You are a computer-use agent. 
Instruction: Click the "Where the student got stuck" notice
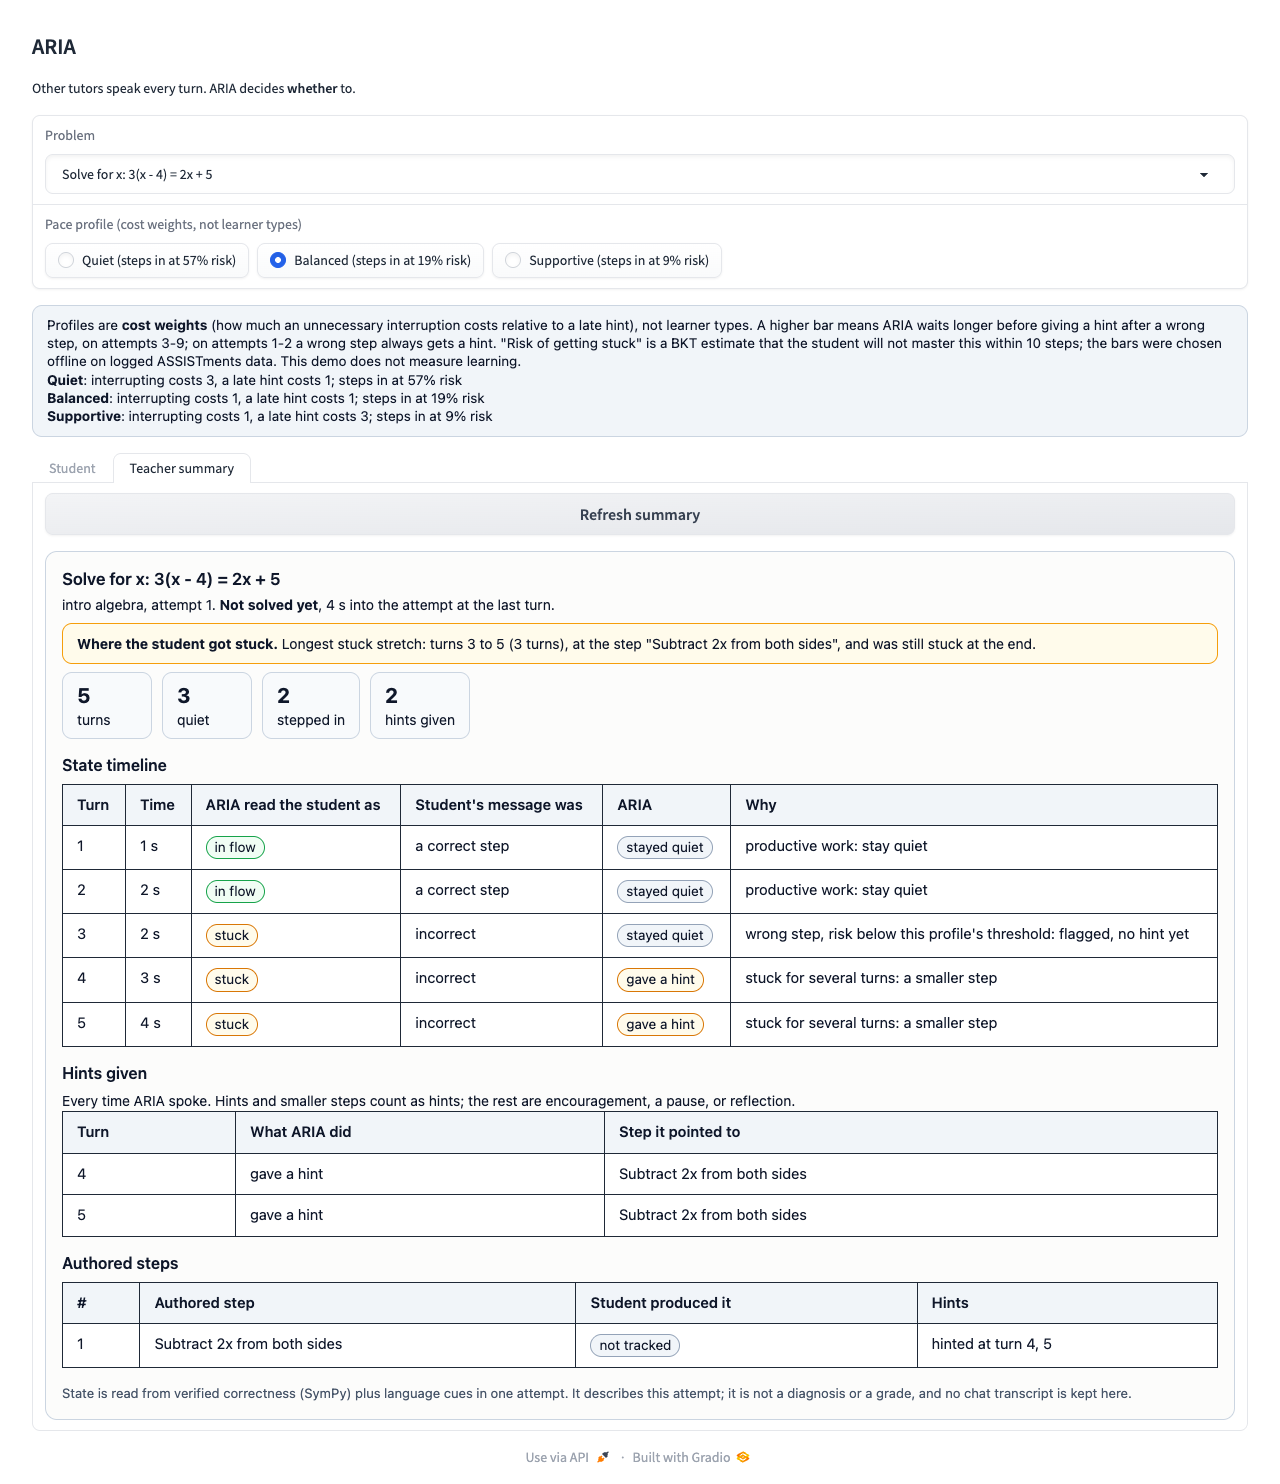[x=640, y=644]
